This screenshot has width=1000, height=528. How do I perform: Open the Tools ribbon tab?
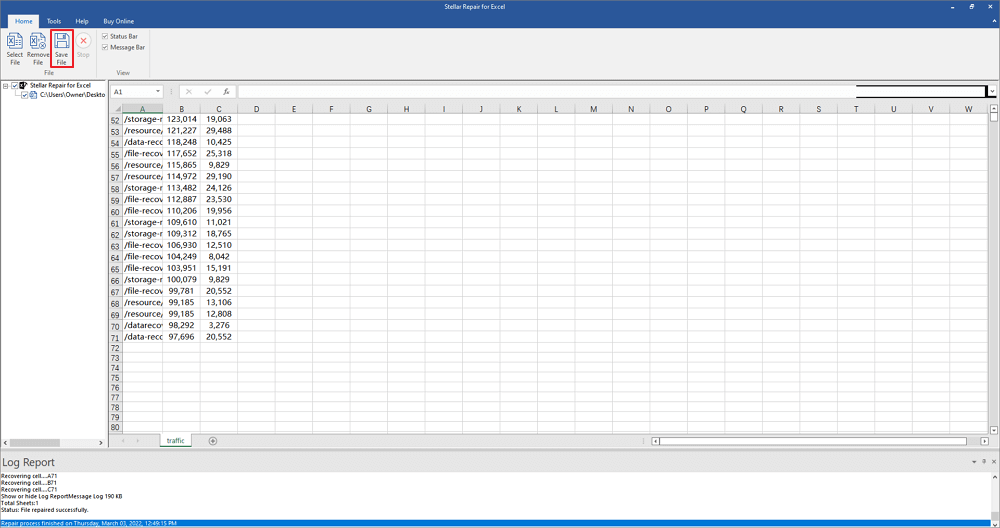coord(54,21)
